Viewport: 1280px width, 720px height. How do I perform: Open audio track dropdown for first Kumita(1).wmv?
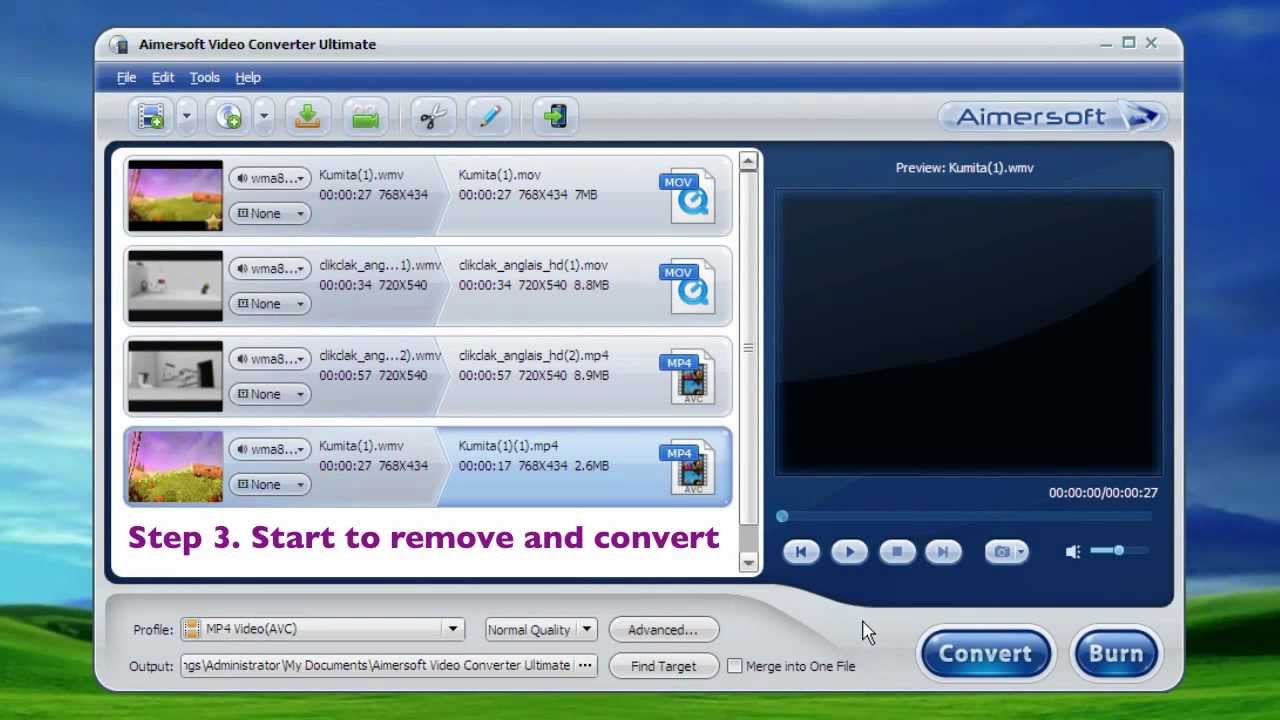[270, 178]
